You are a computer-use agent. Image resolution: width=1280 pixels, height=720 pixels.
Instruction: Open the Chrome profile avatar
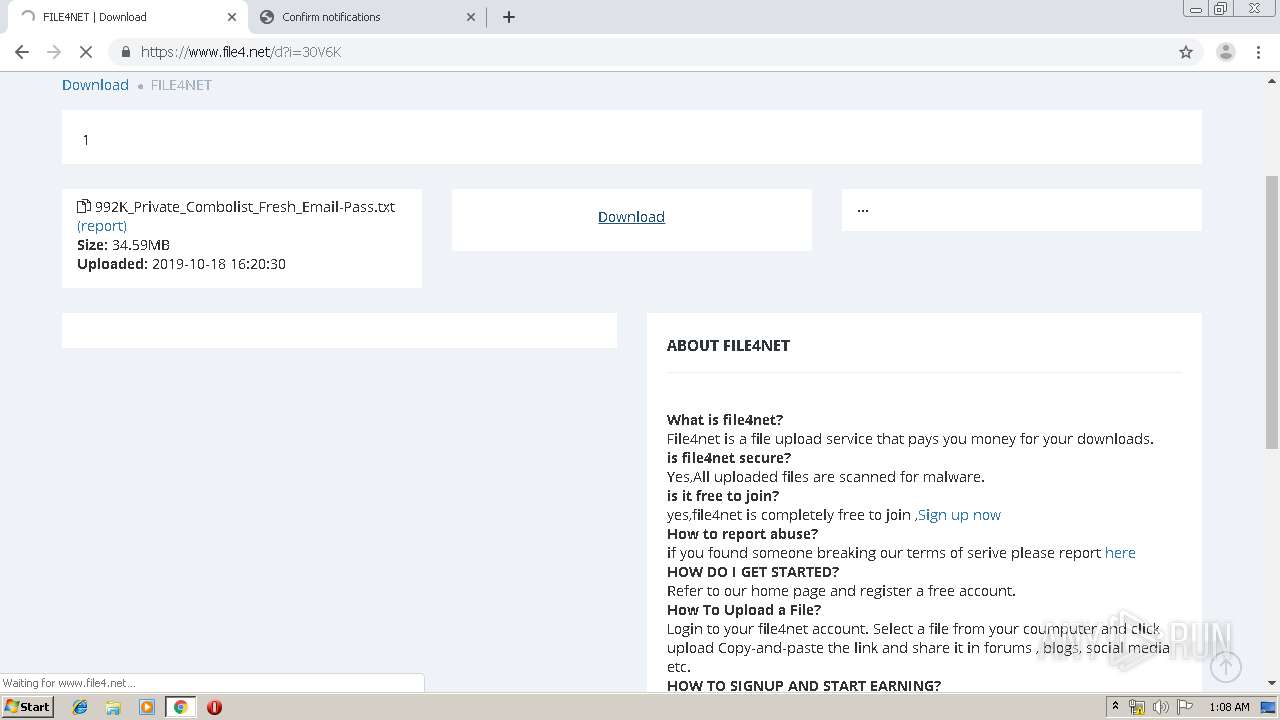tap(1225, 52)
